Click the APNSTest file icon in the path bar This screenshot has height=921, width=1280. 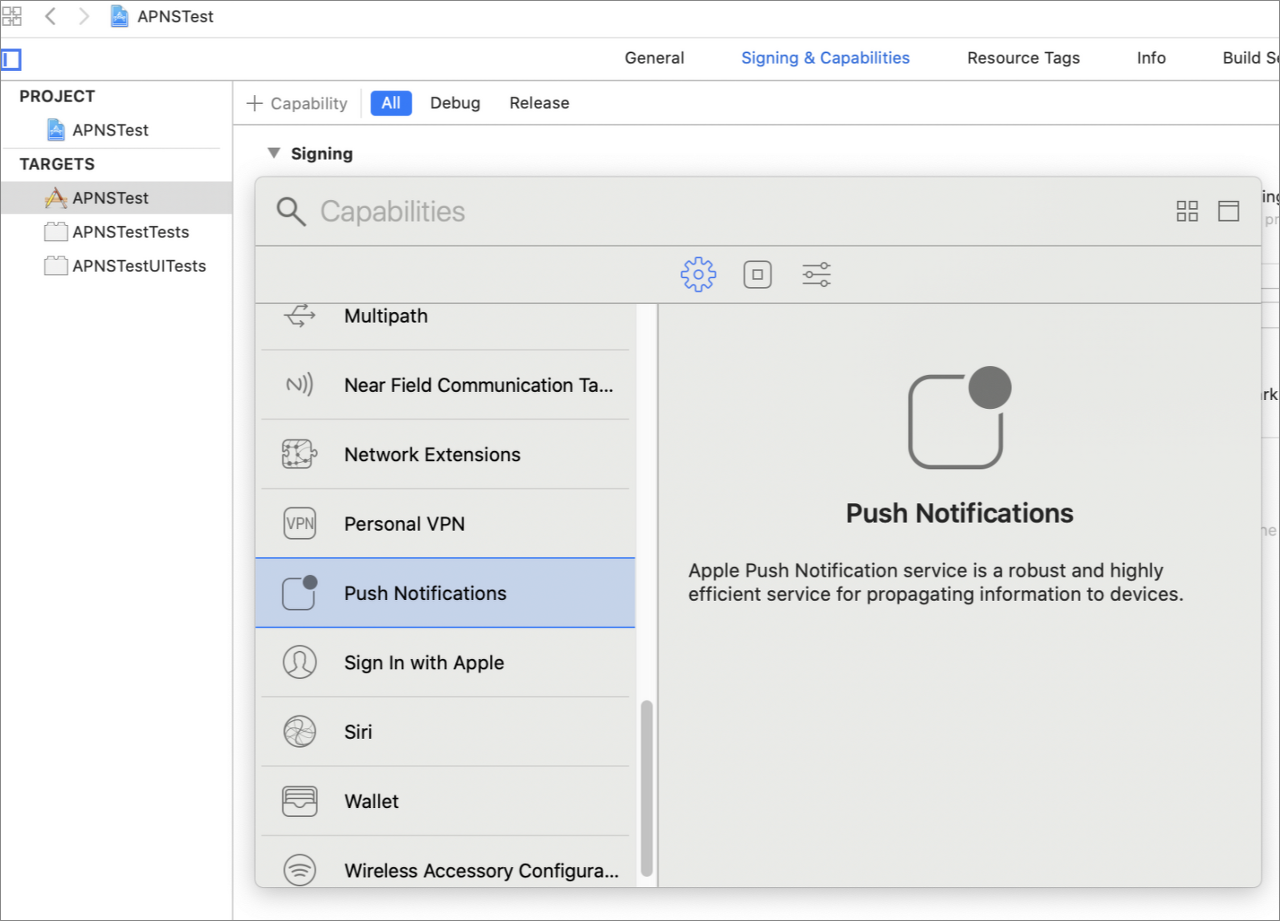coord(120,16)
